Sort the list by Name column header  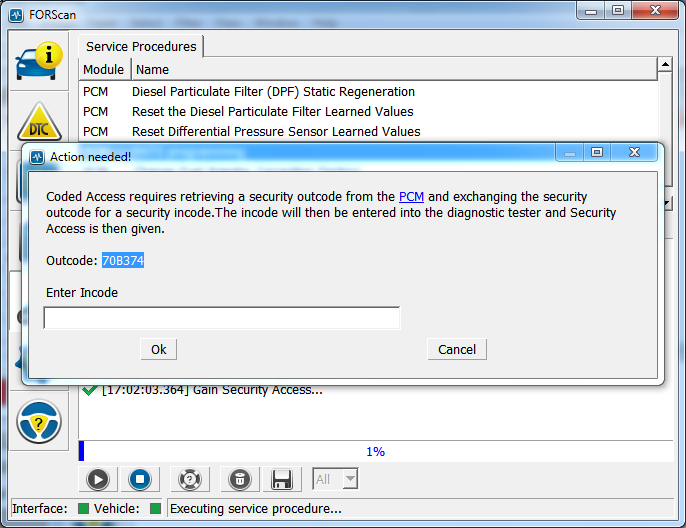[x=152, y=70]
